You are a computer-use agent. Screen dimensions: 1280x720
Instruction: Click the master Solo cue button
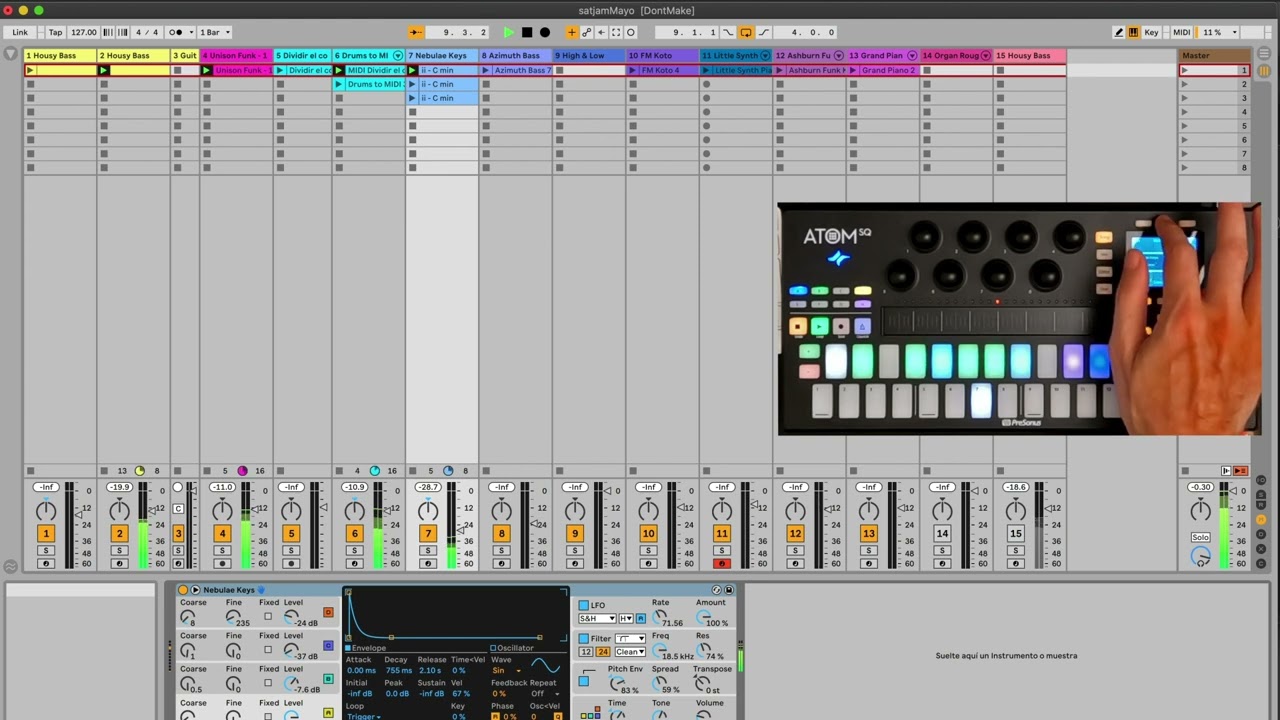tap(1200, 537)
